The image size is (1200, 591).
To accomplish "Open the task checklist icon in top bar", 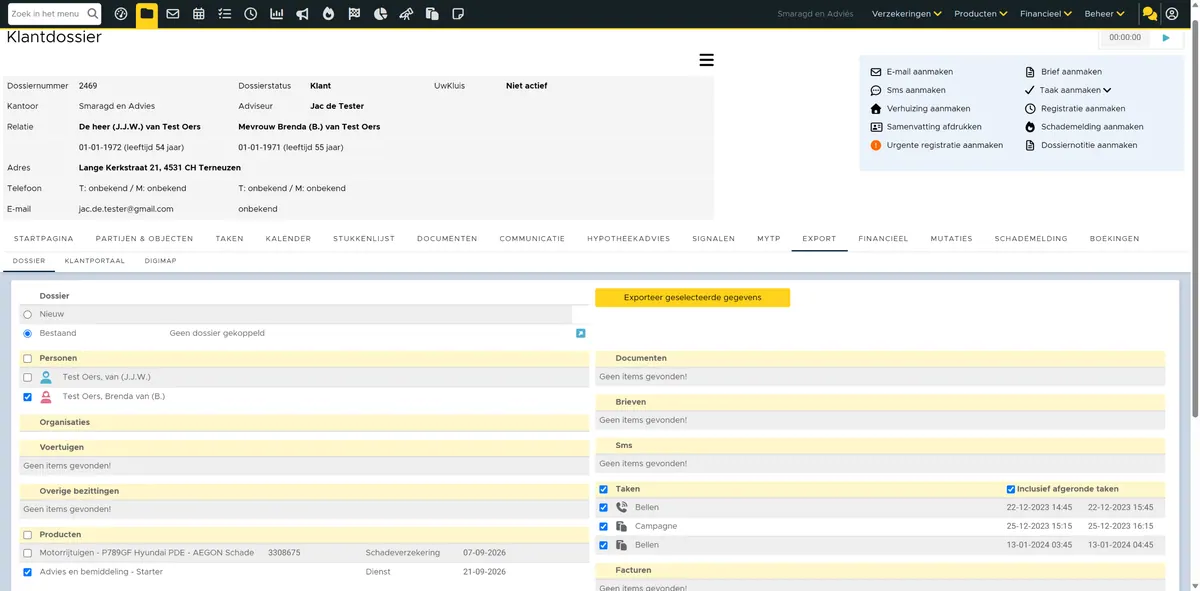I will tap(225, 14).
